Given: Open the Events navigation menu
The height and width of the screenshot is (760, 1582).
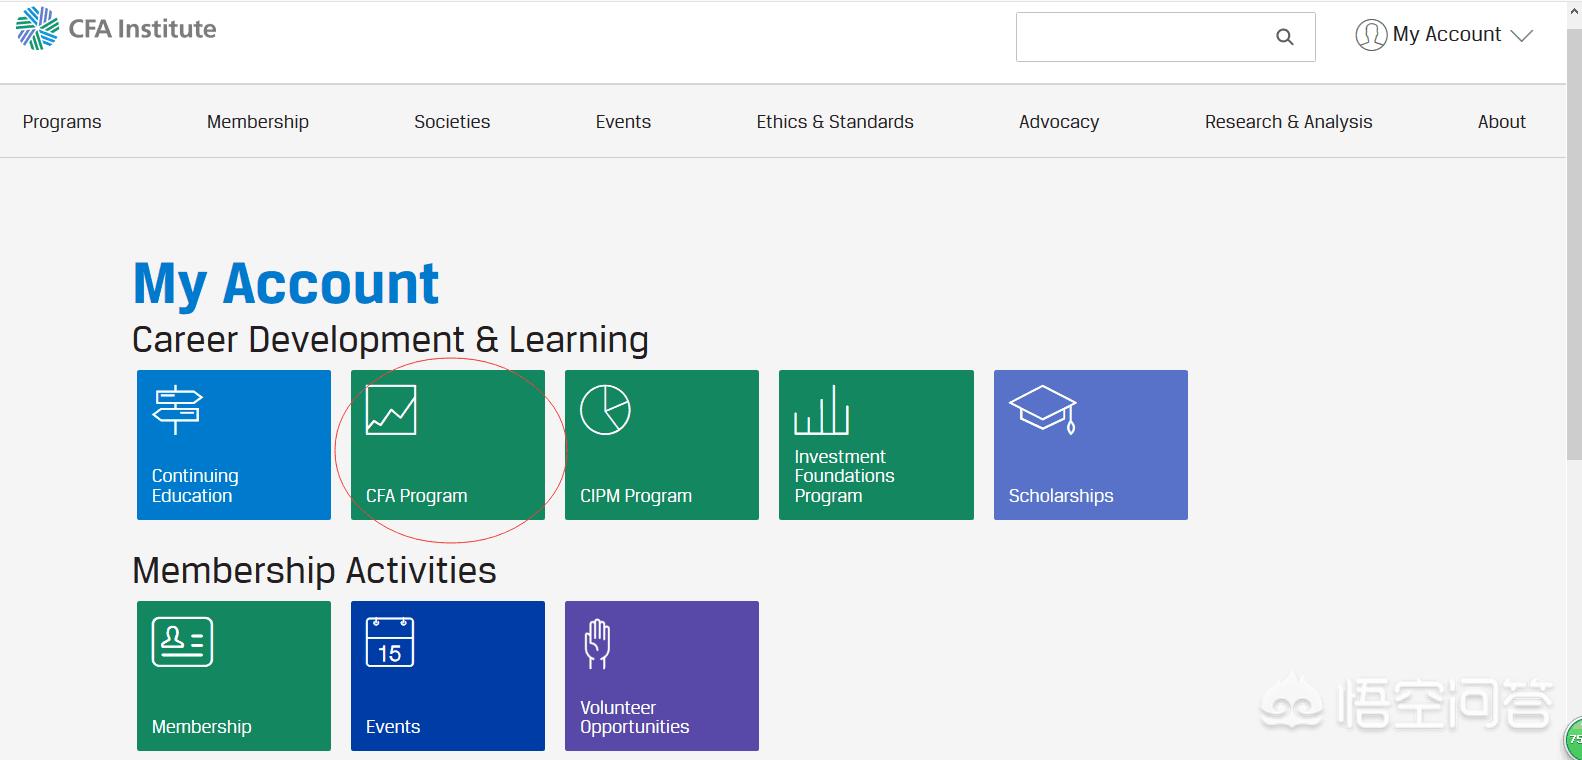Looking at the screenshot, I should (x=623, y=122).
